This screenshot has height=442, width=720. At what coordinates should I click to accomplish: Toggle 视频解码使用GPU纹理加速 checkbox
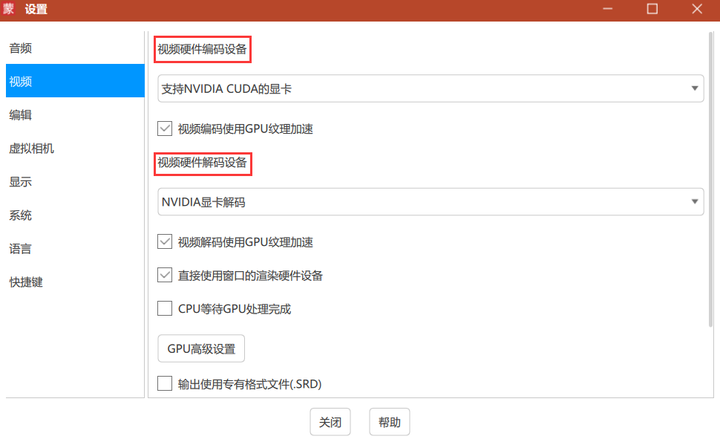click(x=166, y=242)
